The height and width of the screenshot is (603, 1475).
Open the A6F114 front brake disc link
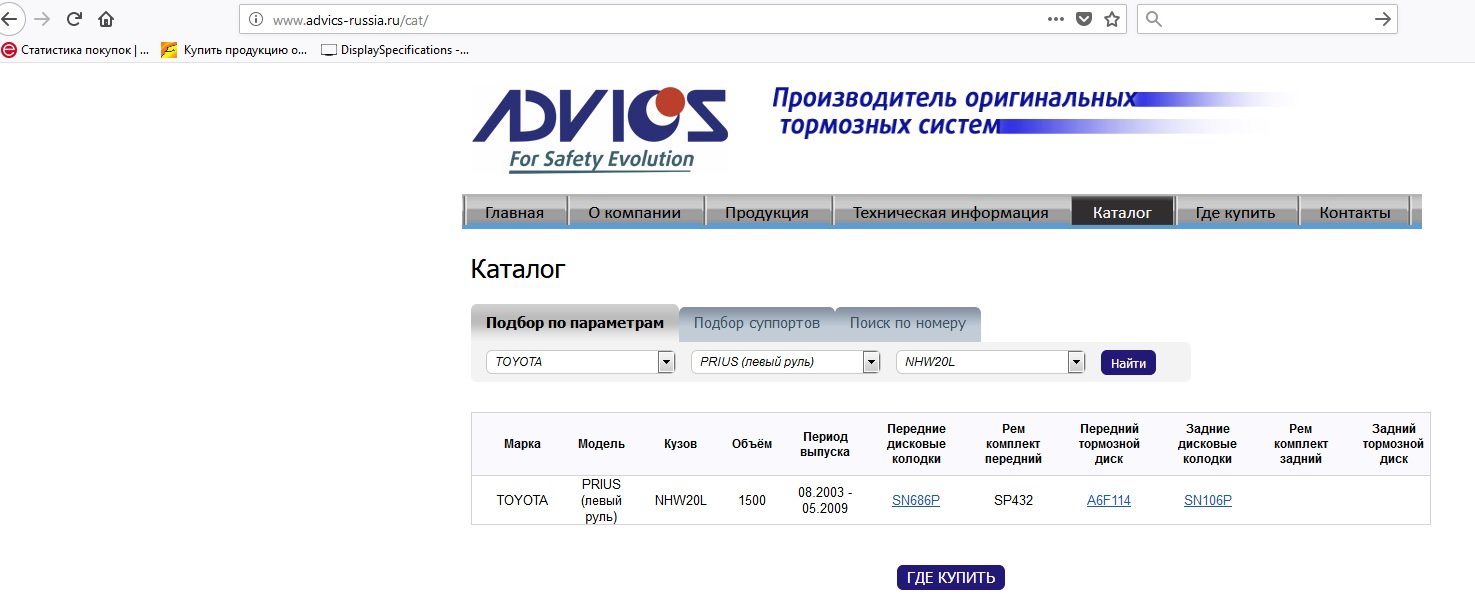pyautogui.click(x=1109, y=500)
